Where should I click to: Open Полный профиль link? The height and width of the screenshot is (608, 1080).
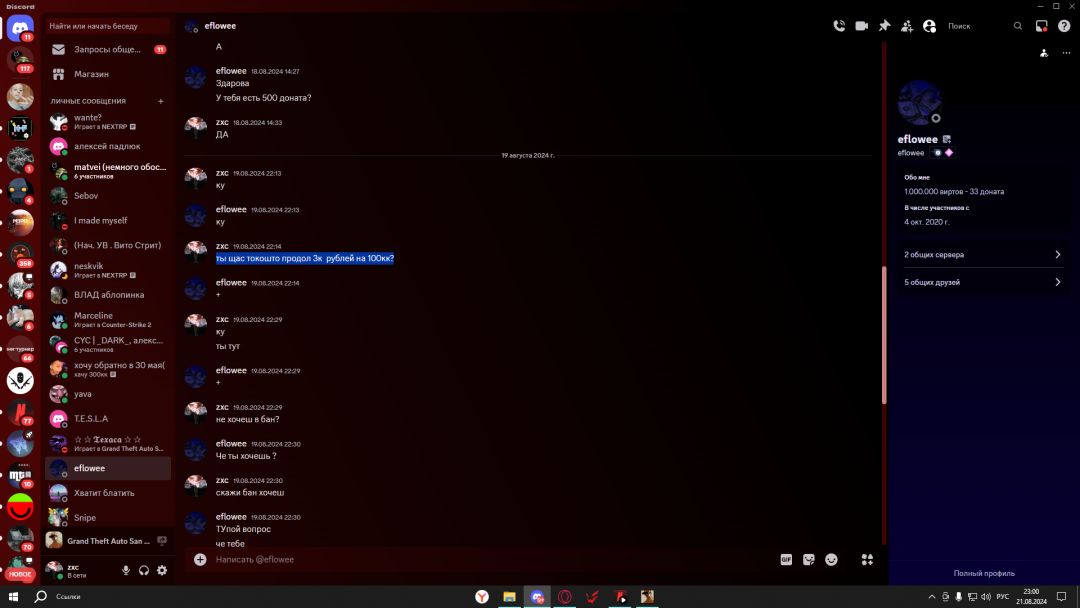coord(984,573)
